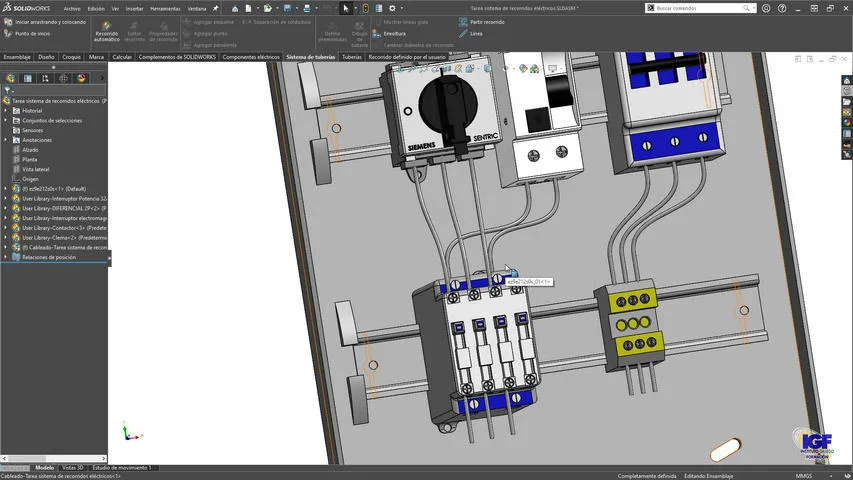This screenshot has height=480, width=853.
Task: Open the Herramientas menu
Action: [x=165, y=9]
